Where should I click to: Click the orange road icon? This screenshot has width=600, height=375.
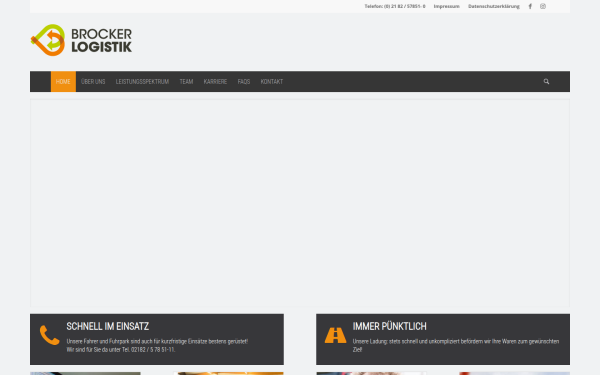336,335
